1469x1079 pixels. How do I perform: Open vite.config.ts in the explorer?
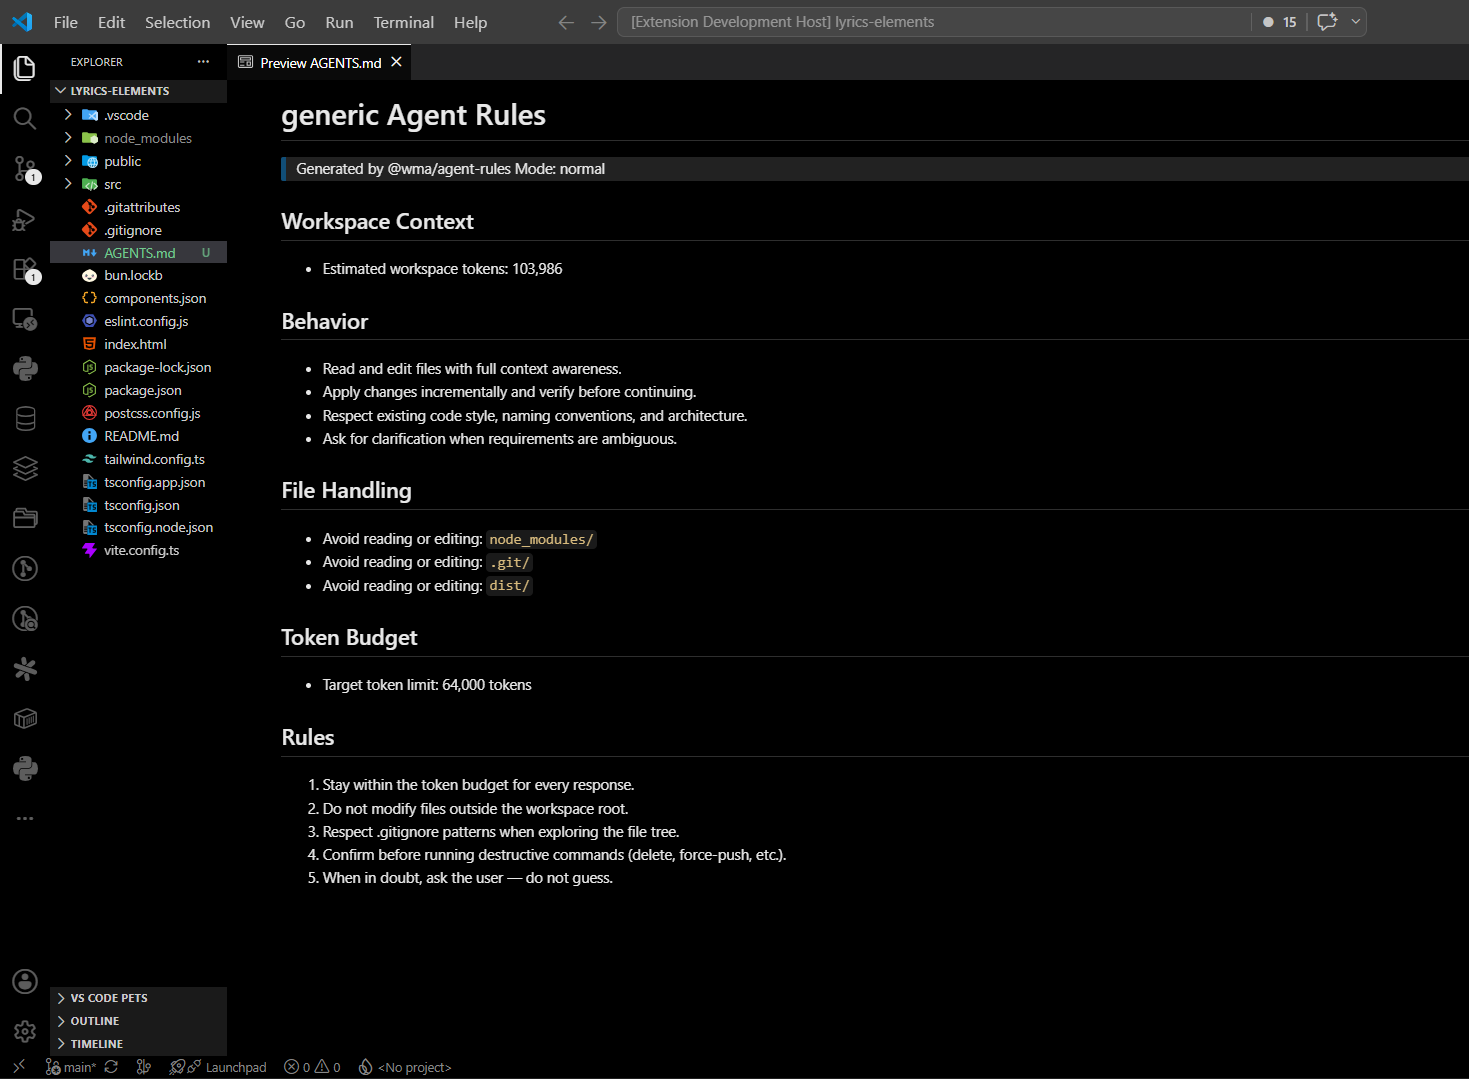[138, 550]
